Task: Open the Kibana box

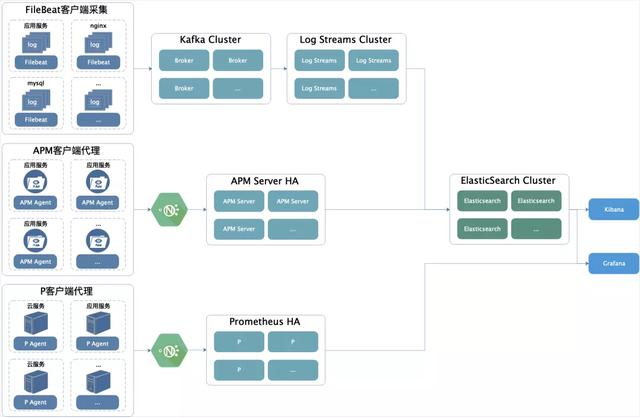Action: pyautogui.click(x=614, y=210)
